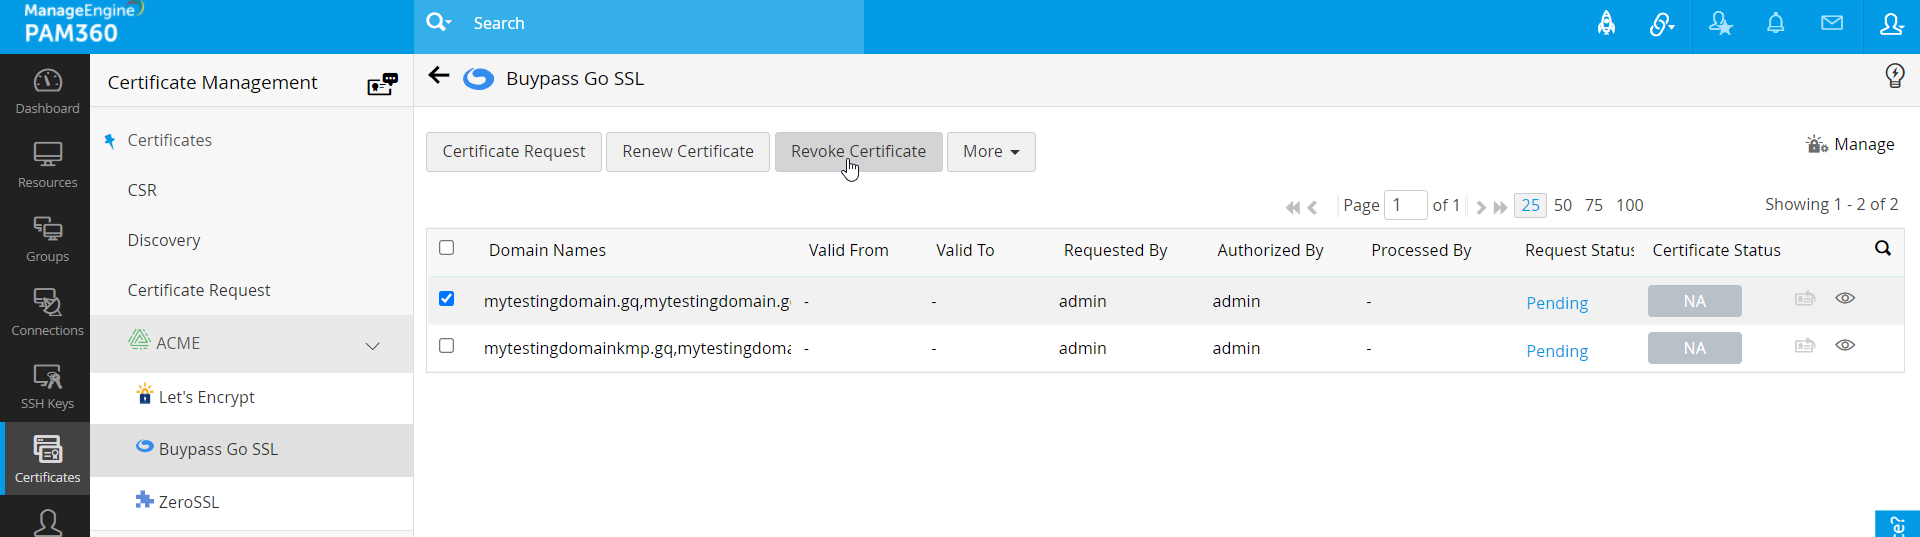Toggle the select-all checkbox in table header
The width and height of the screenshot is (1920, 537).
click(447, 248)
